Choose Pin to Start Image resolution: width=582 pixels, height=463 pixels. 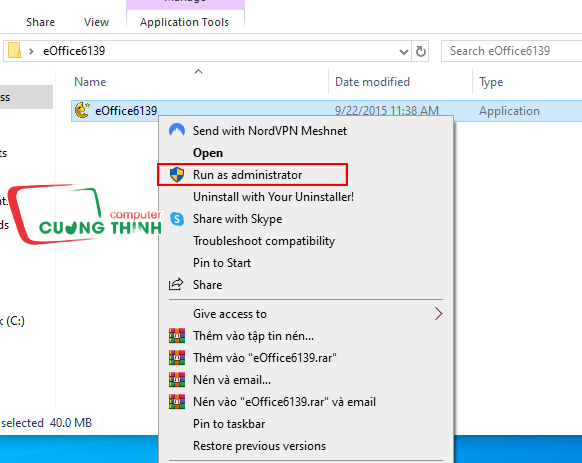pos(222,263)
